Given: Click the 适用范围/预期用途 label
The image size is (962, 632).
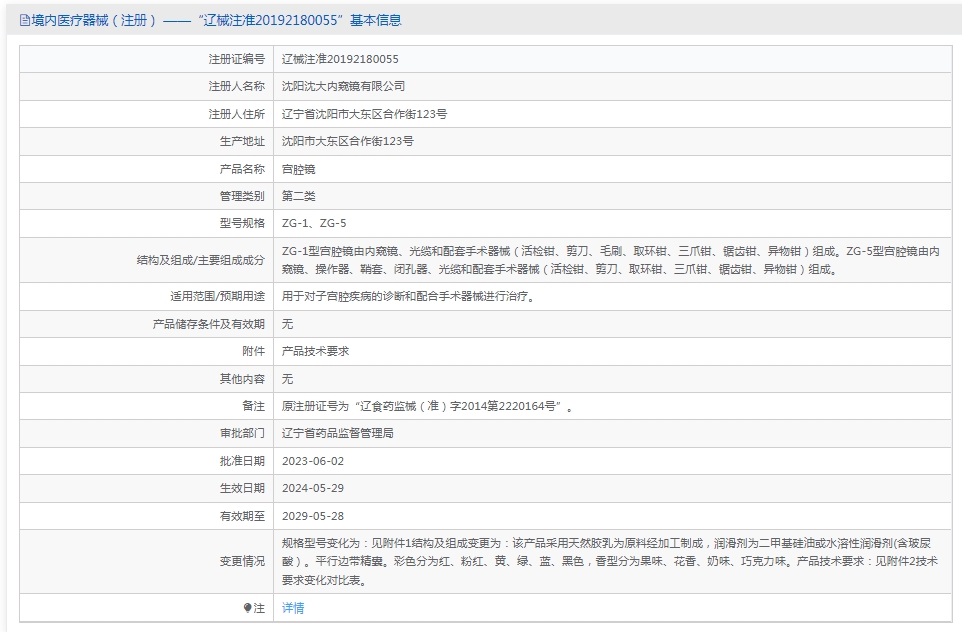Looking at the screenshot, I should click(x=218, y=296).
